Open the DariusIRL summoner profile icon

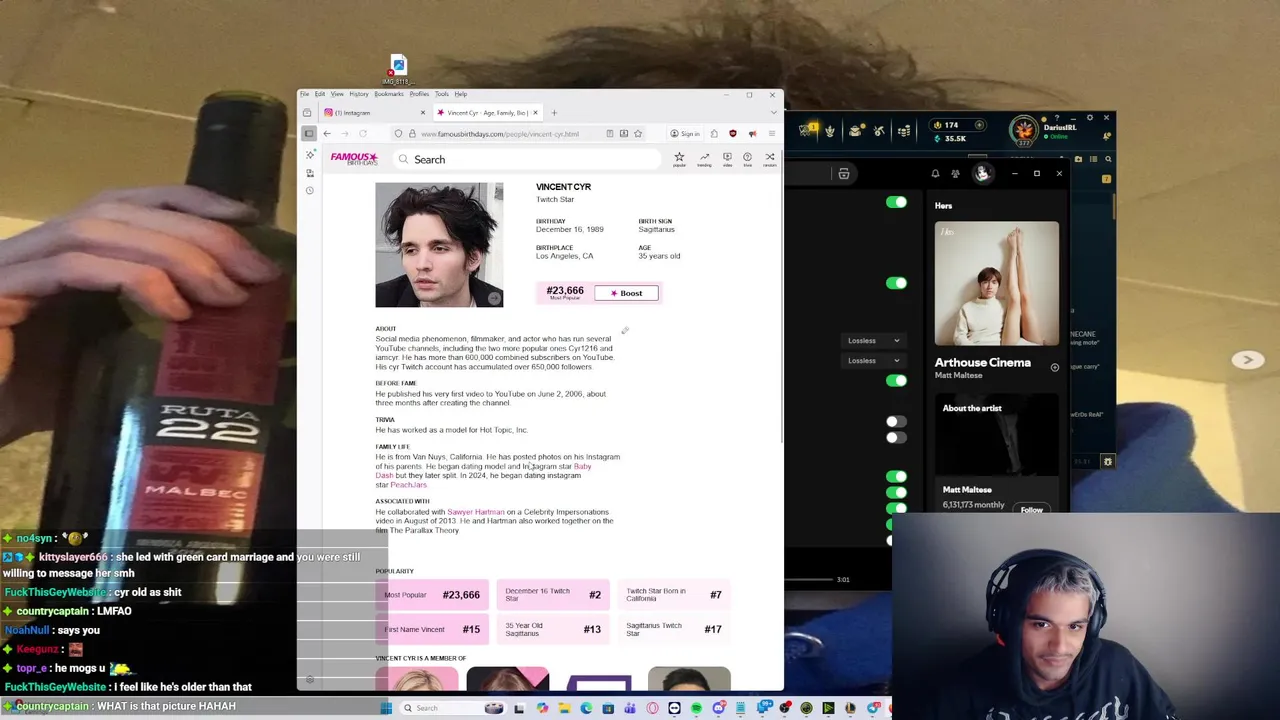(x=1023, y=130)
